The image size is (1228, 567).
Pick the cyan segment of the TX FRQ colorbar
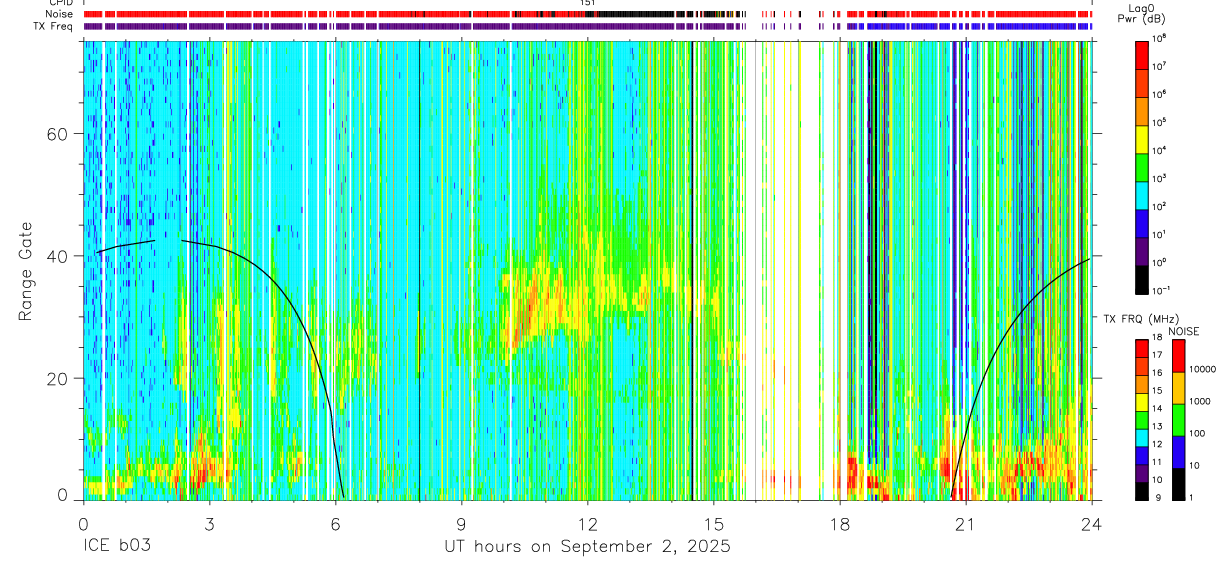point(1142,437)
